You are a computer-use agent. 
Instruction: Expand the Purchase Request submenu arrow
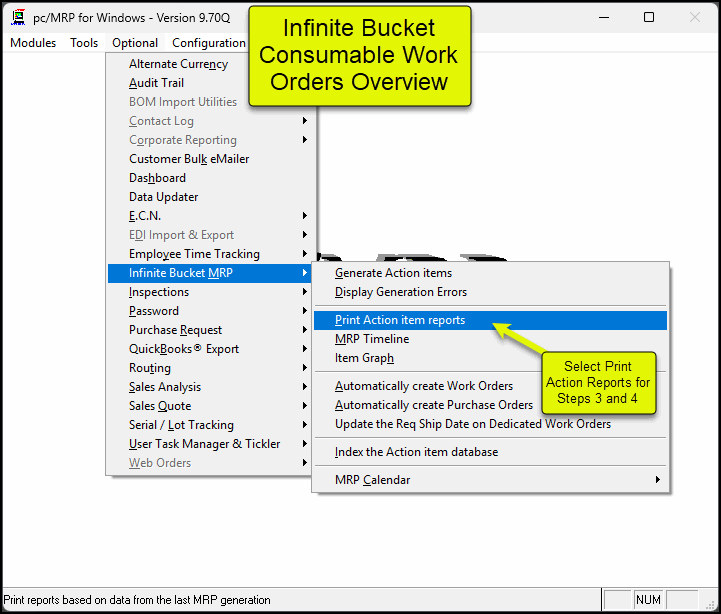tap(304, 330)
